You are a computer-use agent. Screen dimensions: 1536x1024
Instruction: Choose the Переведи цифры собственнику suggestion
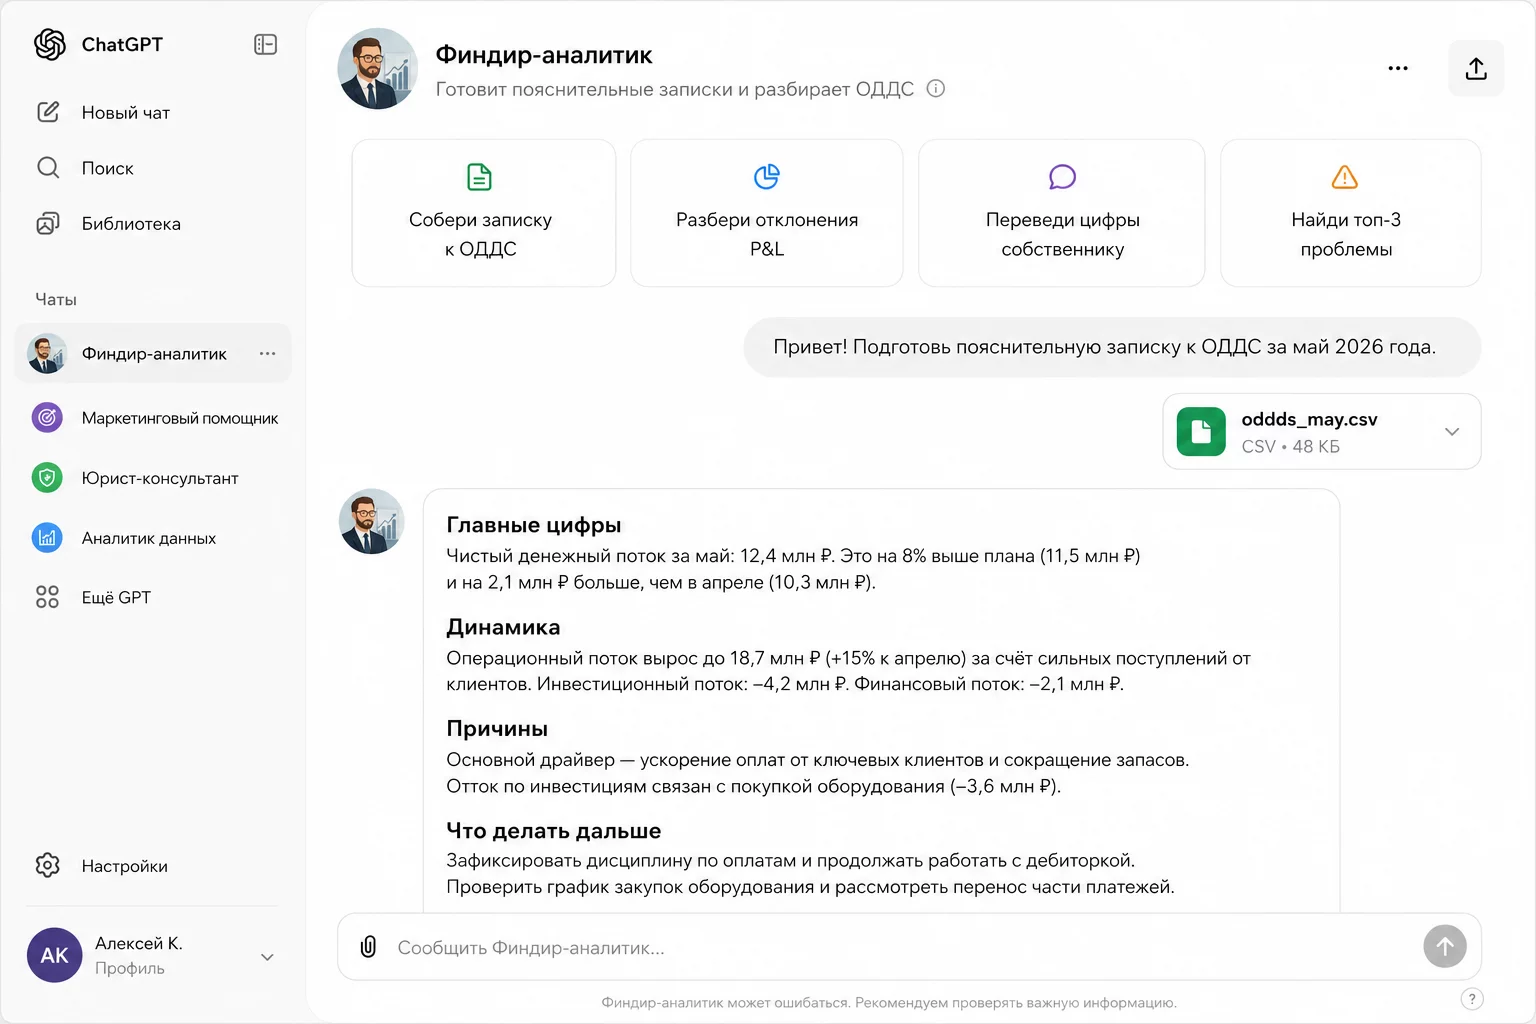coord(1062,213)
